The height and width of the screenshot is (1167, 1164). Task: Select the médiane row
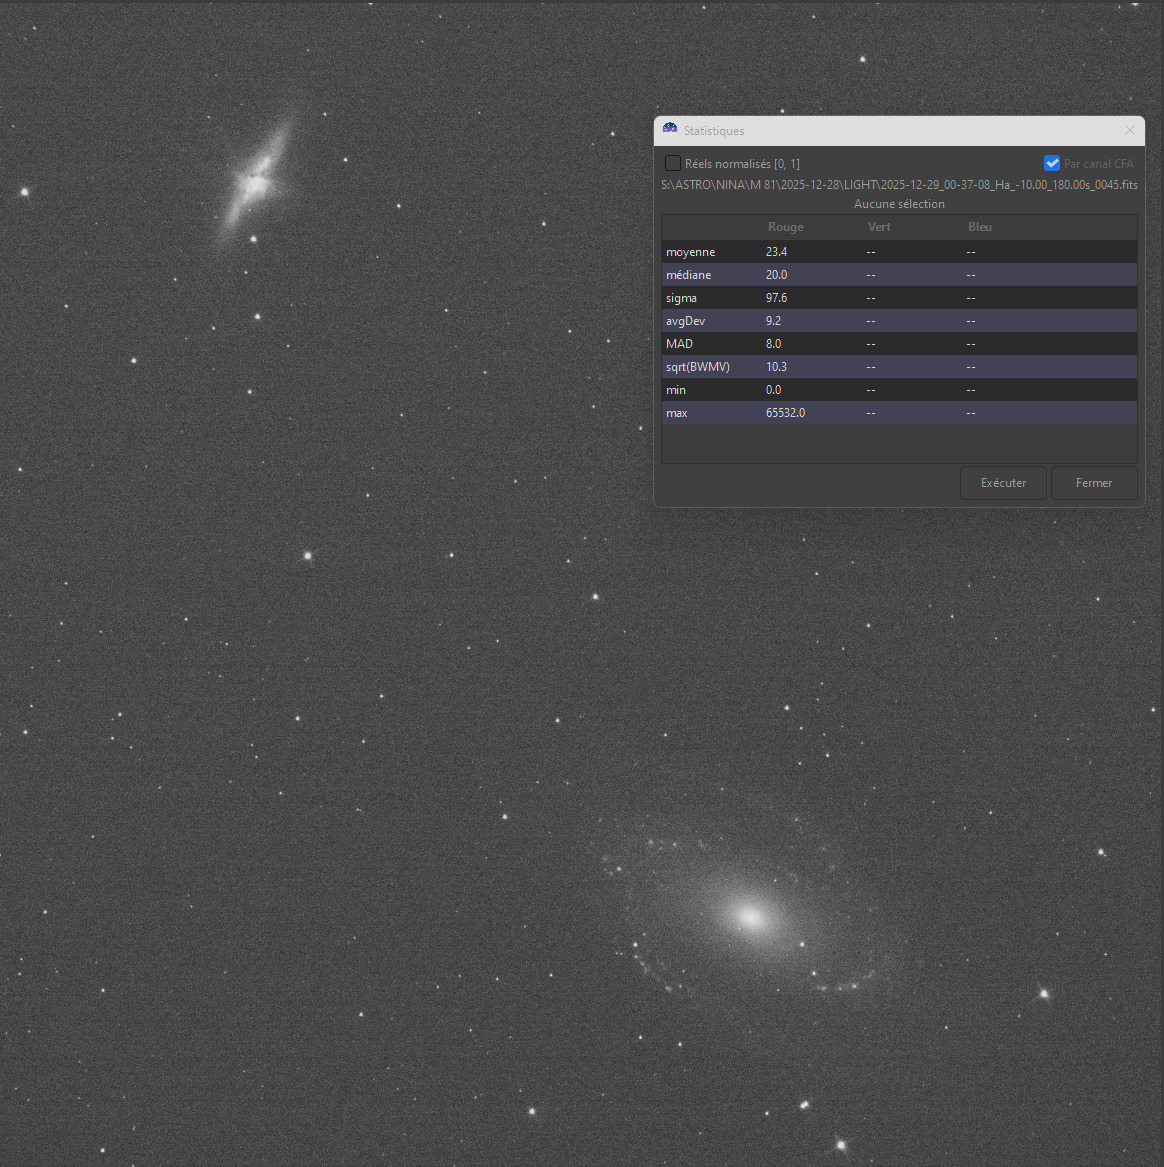[x=689, y=275]
